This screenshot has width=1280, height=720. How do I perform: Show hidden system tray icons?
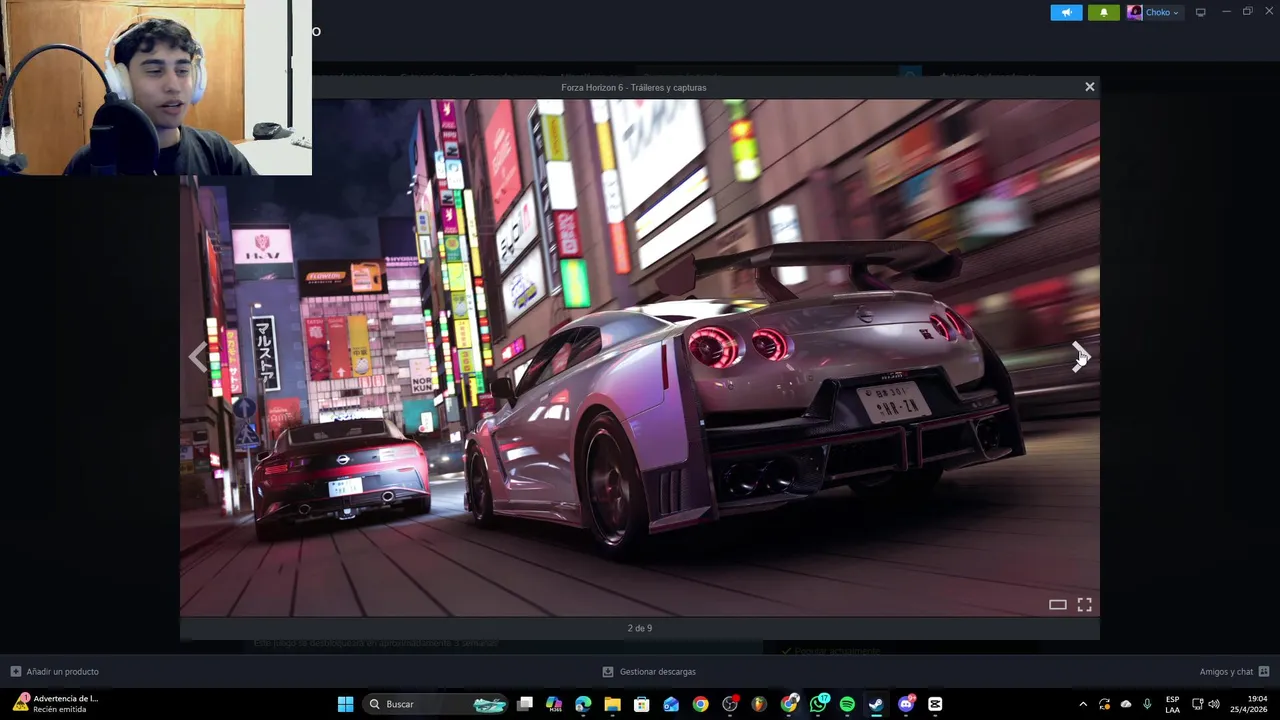(x=1083, y=704)
